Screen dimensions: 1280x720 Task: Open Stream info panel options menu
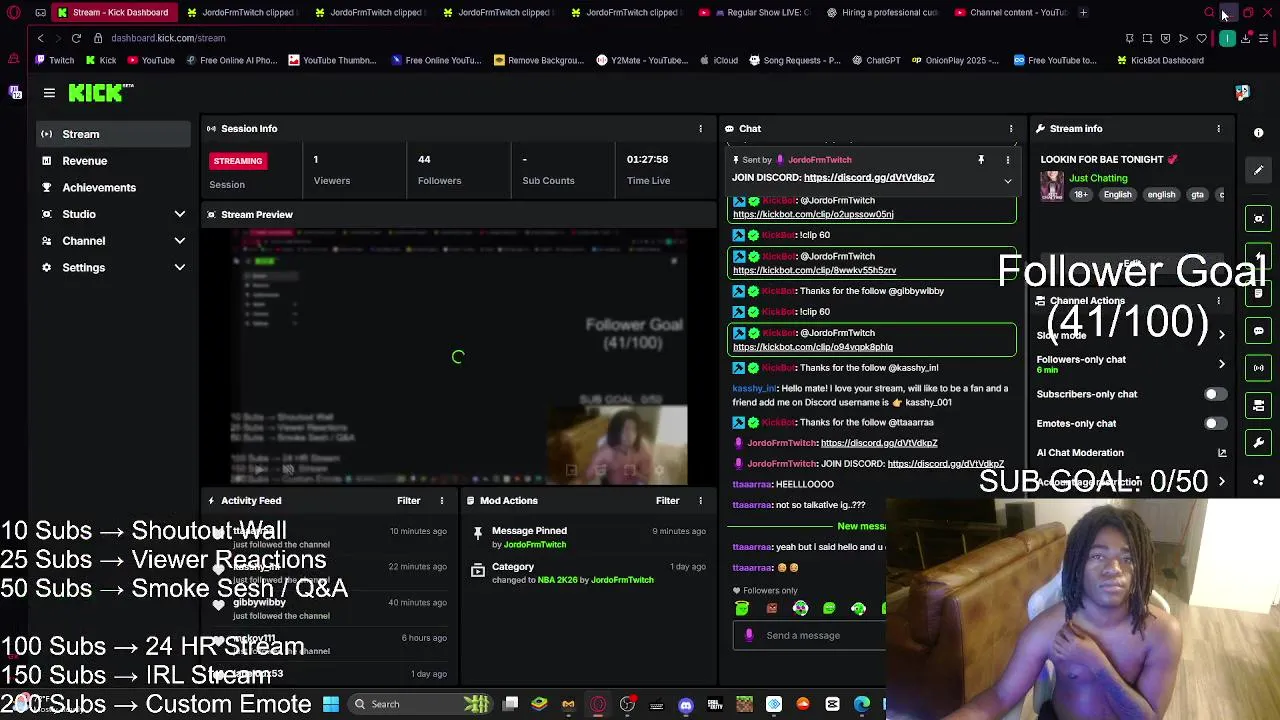click(1218, 129)
